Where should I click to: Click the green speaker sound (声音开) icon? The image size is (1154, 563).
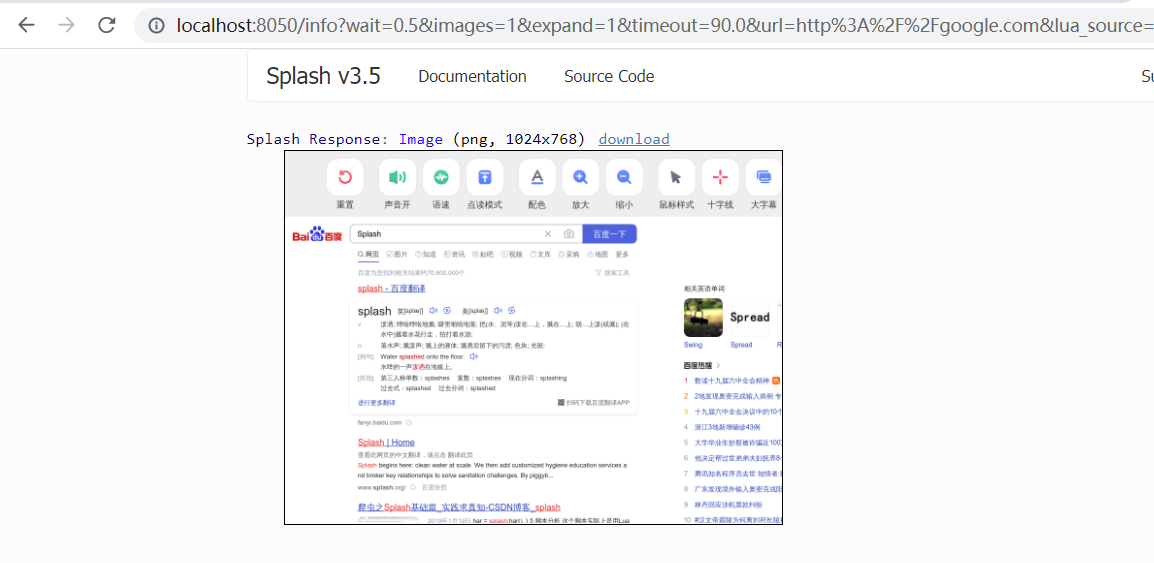(x=397, y=177)
